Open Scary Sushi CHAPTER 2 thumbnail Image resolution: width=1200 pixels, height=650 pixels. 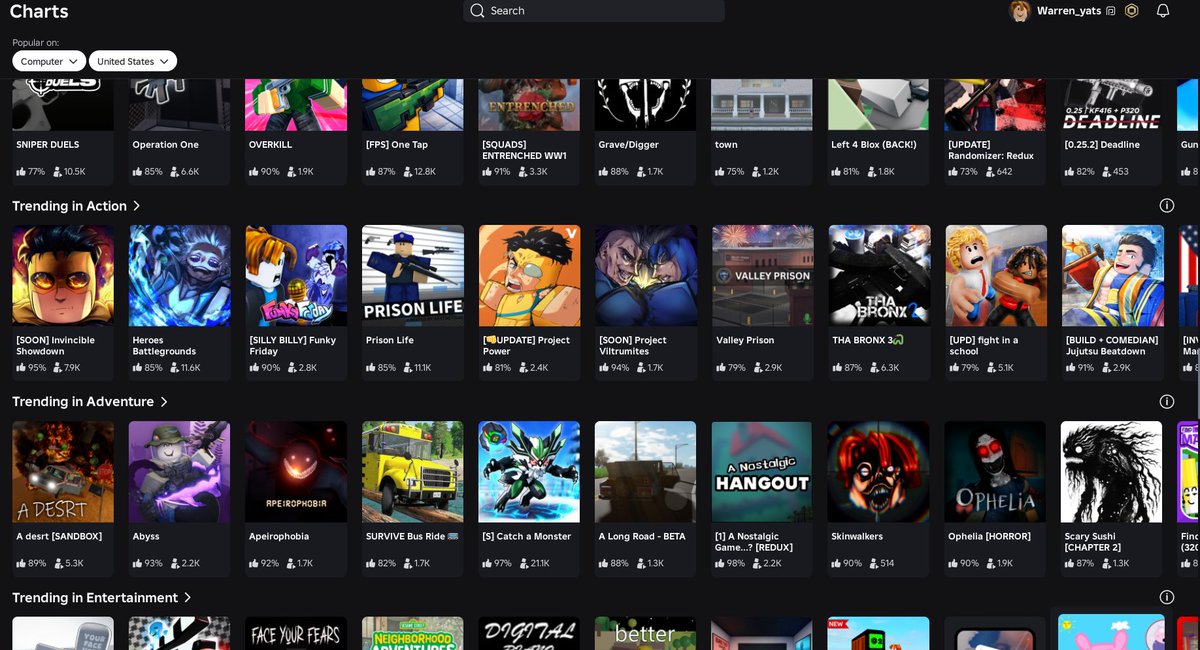click(1113, 472)
